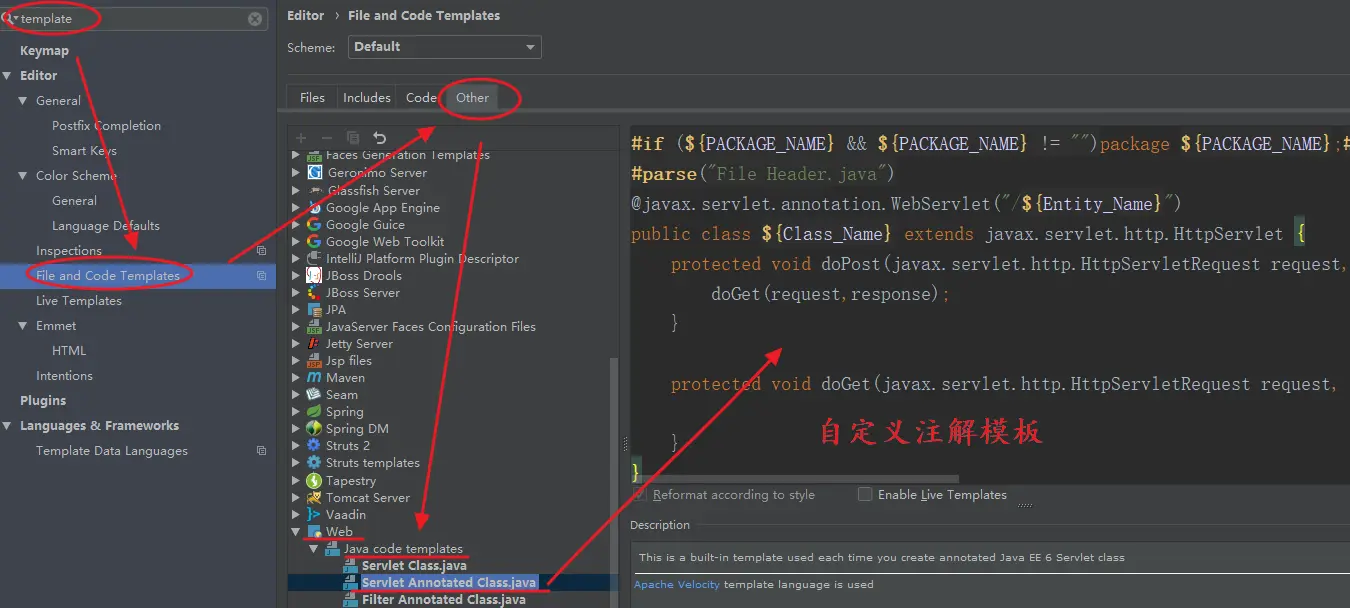Enable Live Templates checkbox

click(x=865, y=494)
